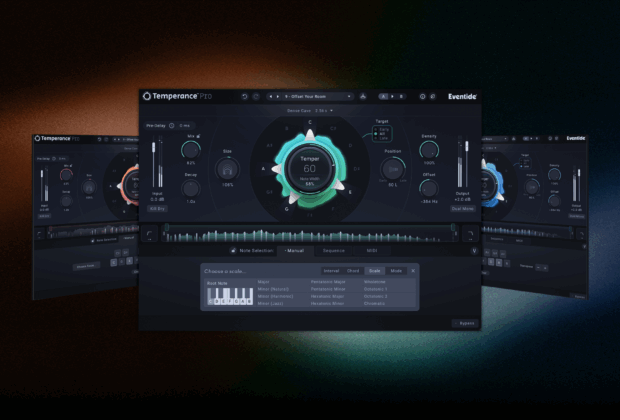Click the left bracket icon beside the waveform
Viewport: 620px width, 420px height.
pyautogui.click(x=149, y=234)
